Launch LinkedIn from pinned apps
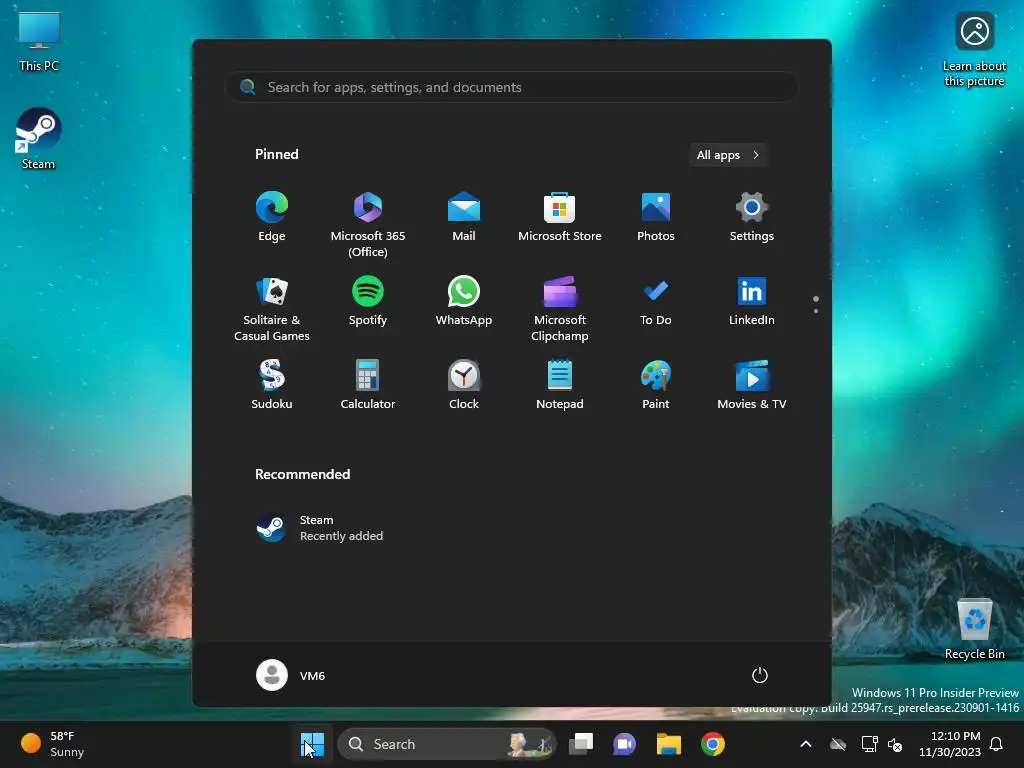 pyautogui.click(x=752, y=301)
